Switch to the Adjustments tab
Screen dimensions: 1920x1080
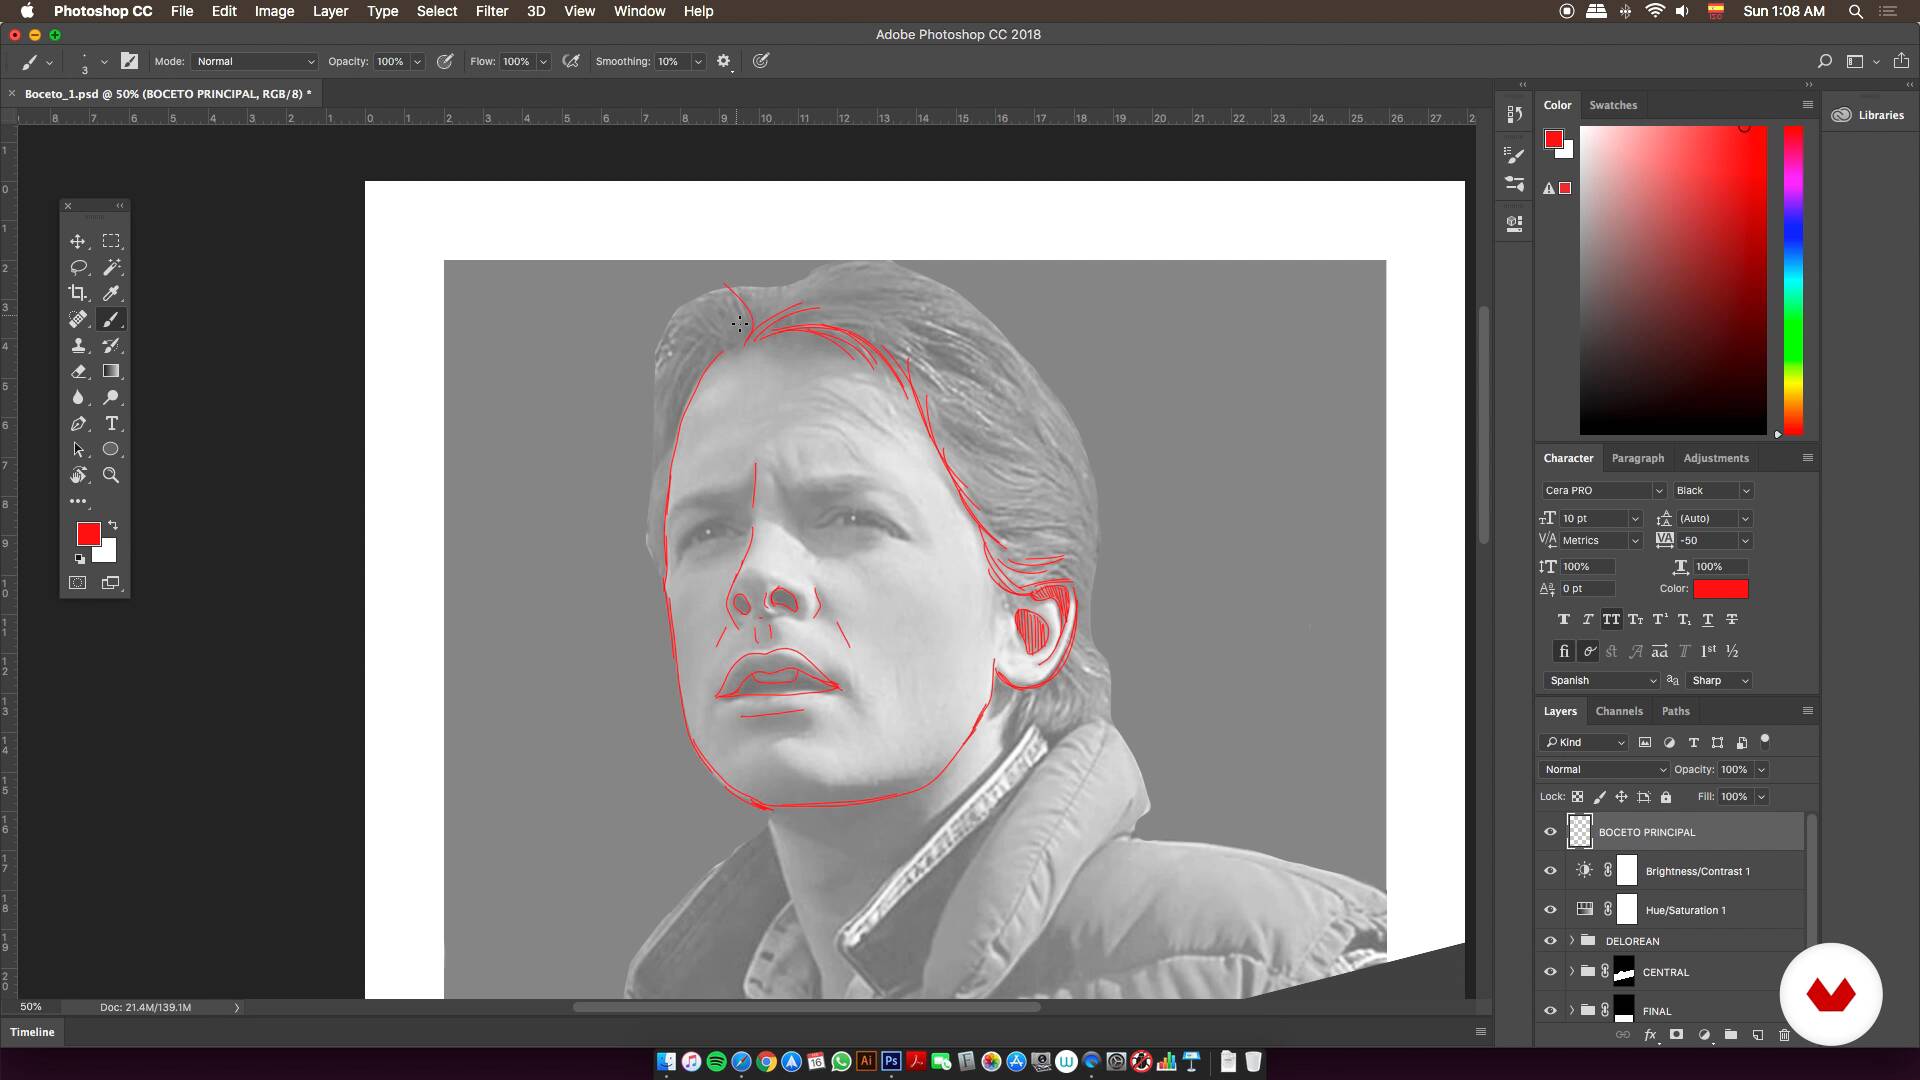click(x=1716, y=458)
